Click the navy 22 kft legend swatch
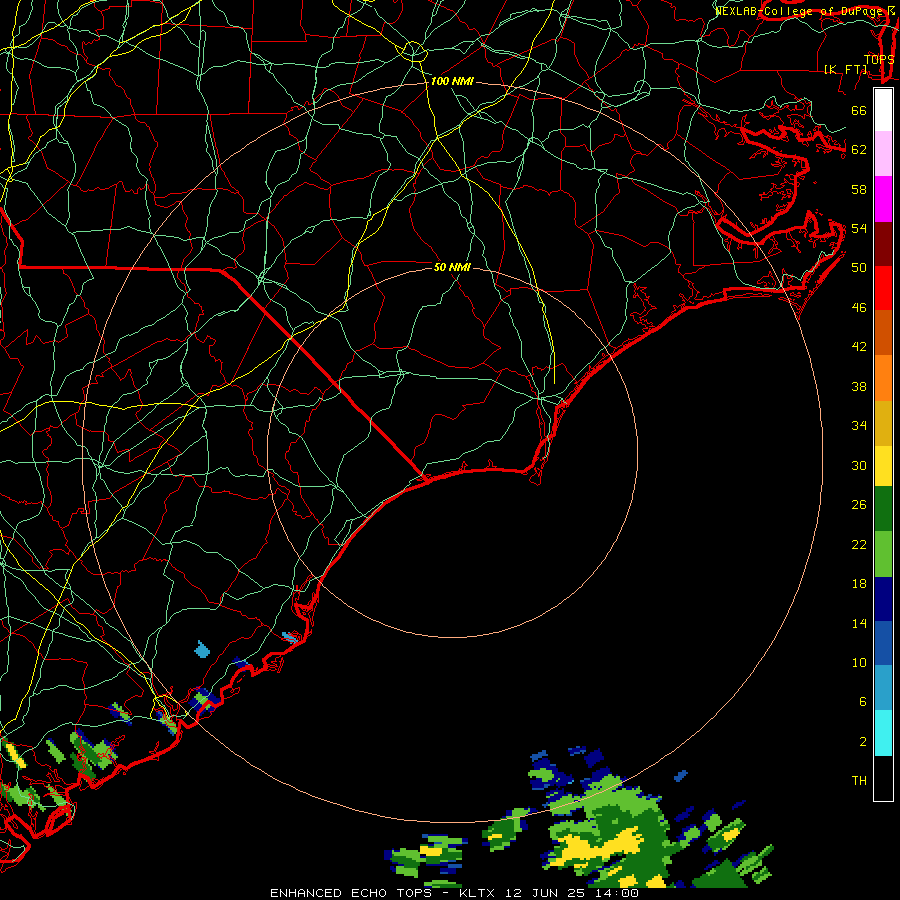 coord(883,599)
